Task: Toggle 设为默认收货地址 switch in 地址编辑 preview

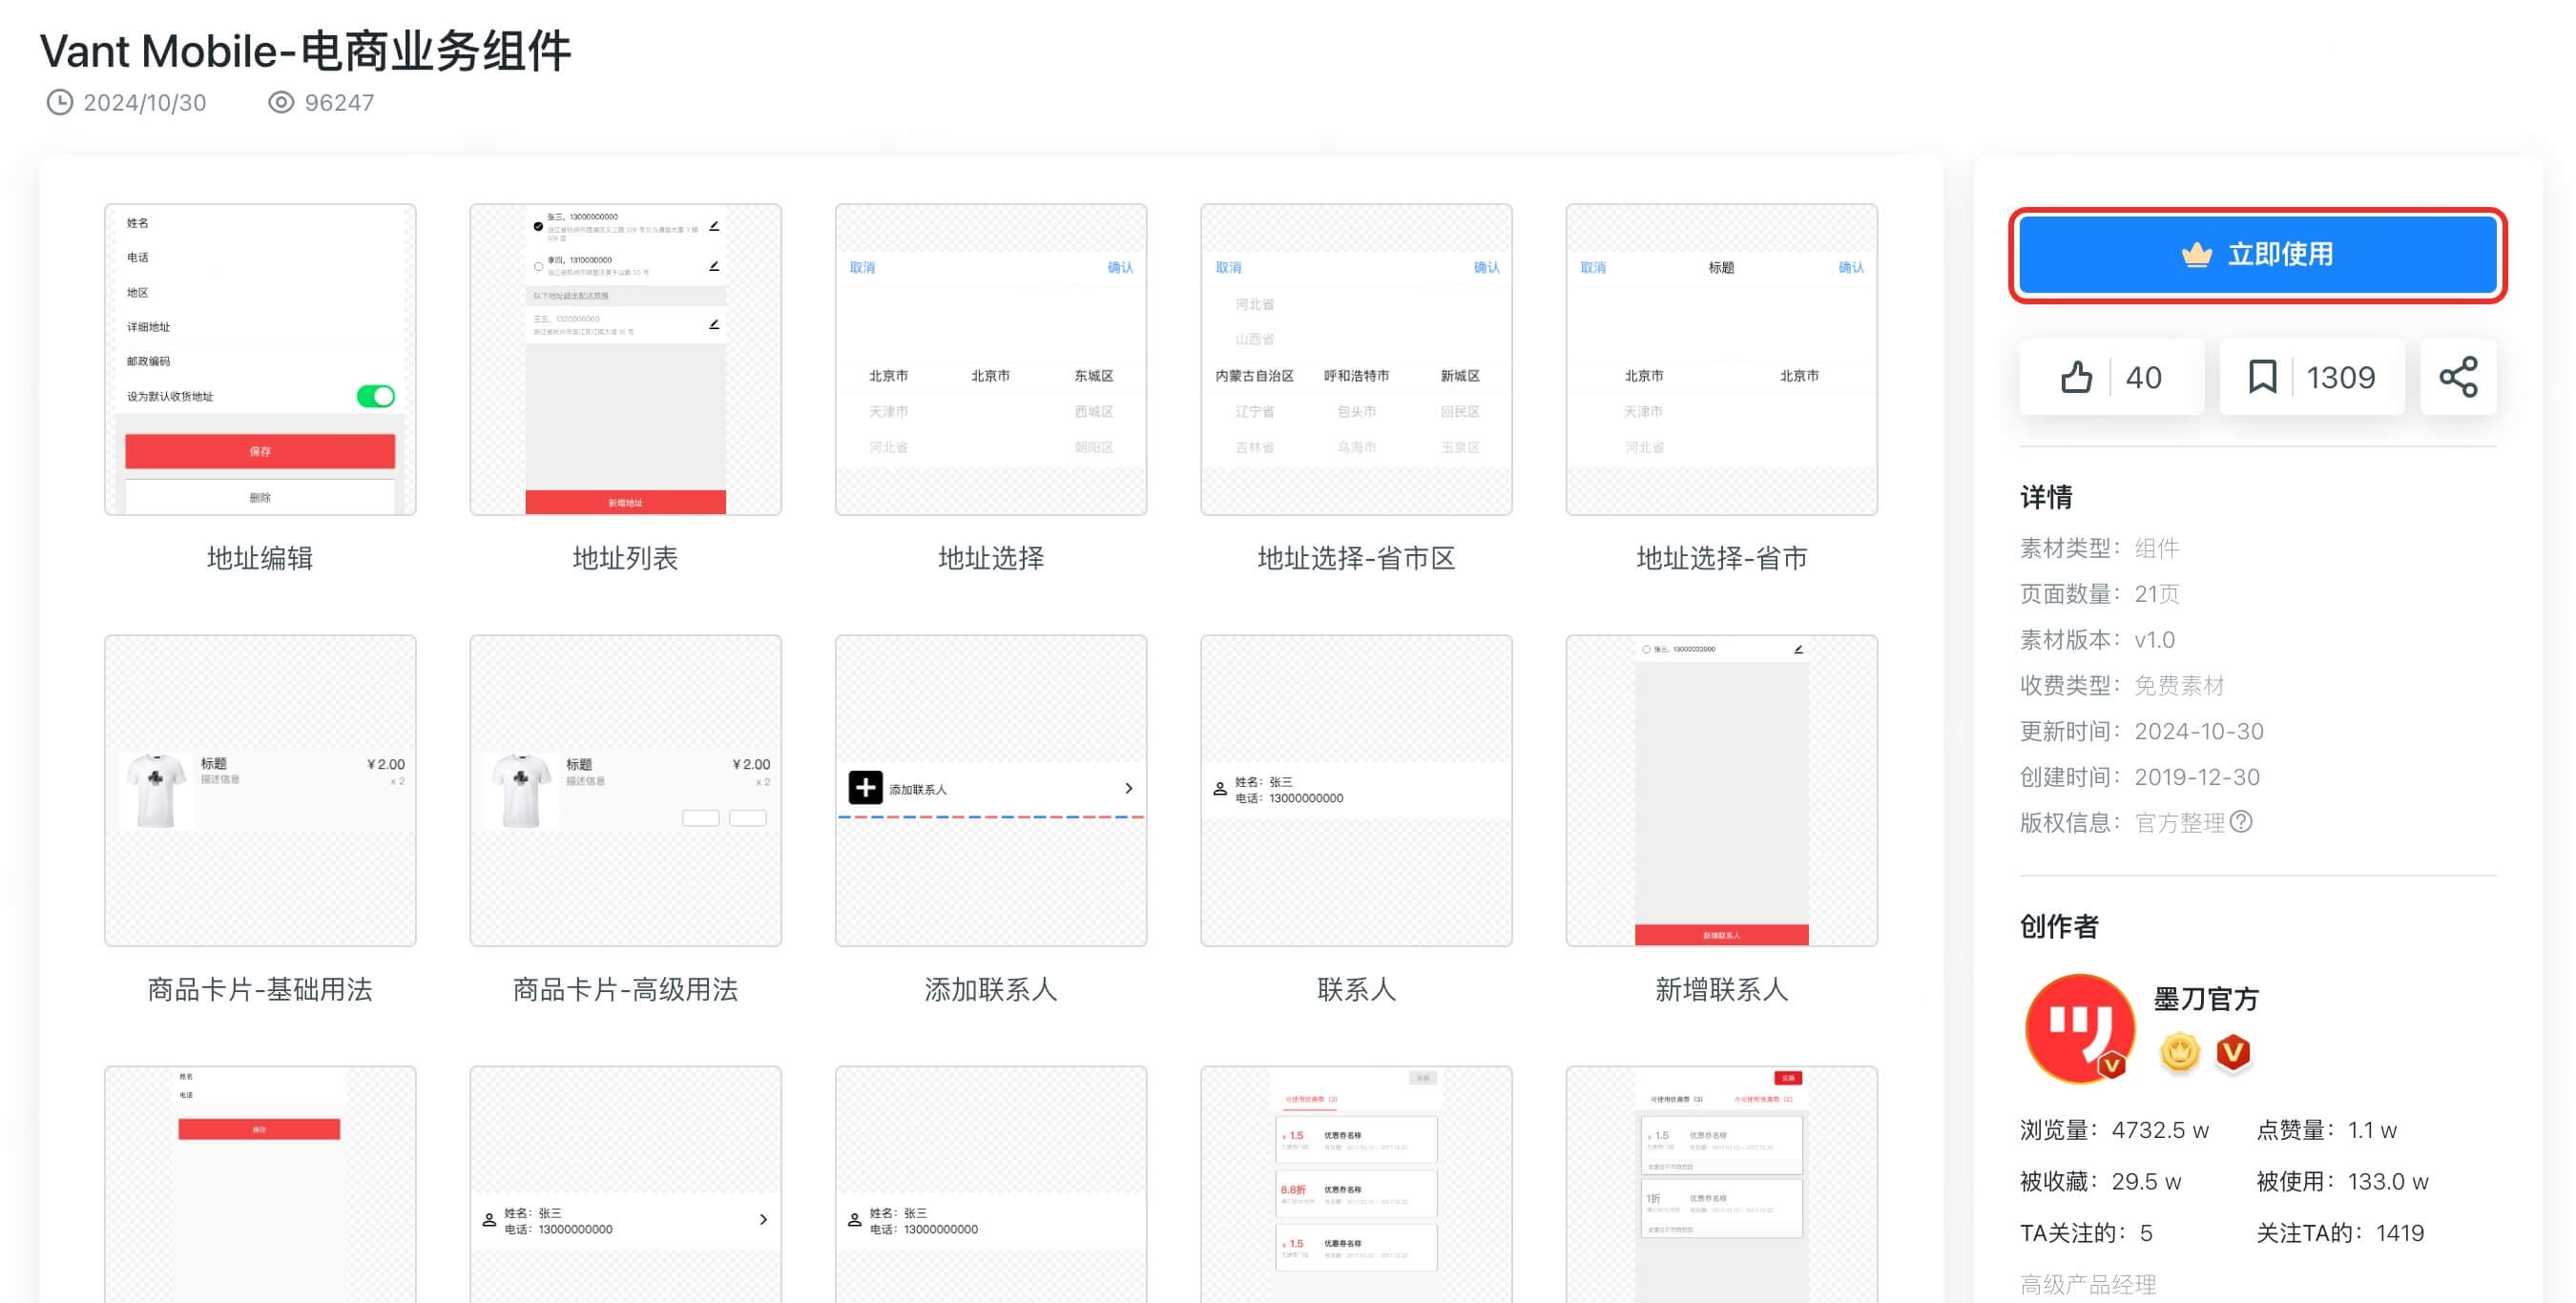Action: (376, 396)
